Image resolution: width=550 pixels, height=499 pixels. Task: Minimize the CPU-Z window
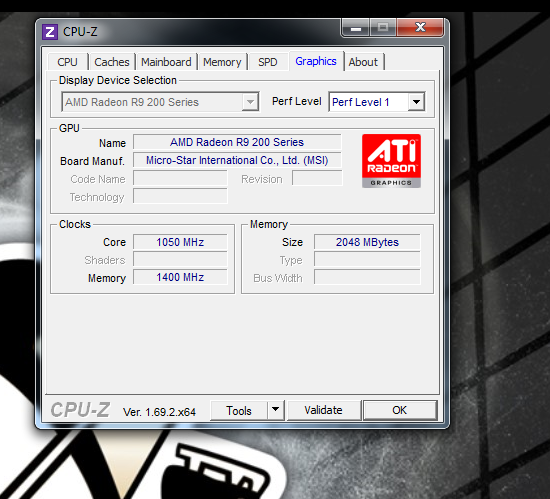(x=356, y=28)
